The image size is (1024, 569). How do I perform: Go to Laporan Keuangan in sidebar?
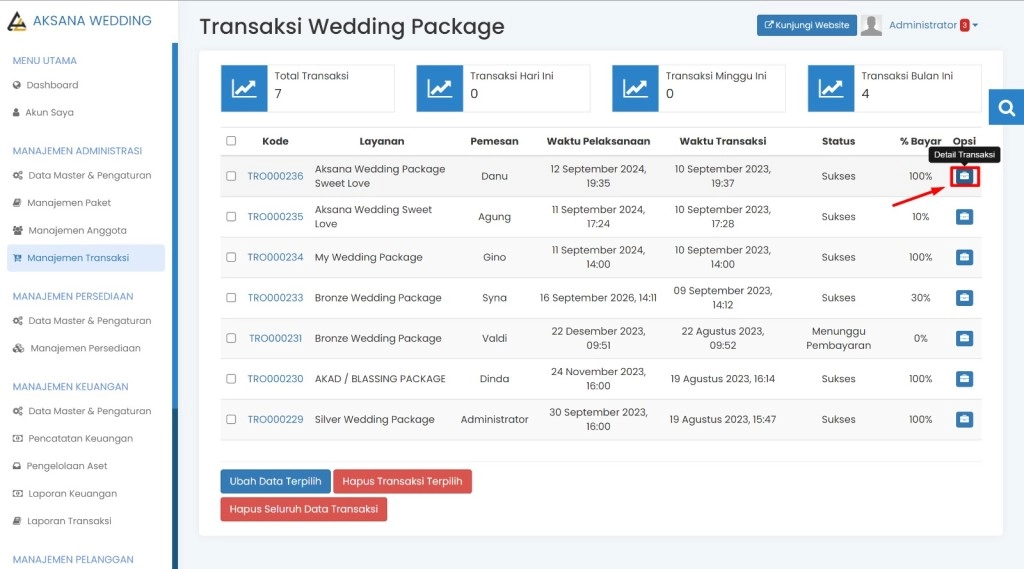pos(72,494)
